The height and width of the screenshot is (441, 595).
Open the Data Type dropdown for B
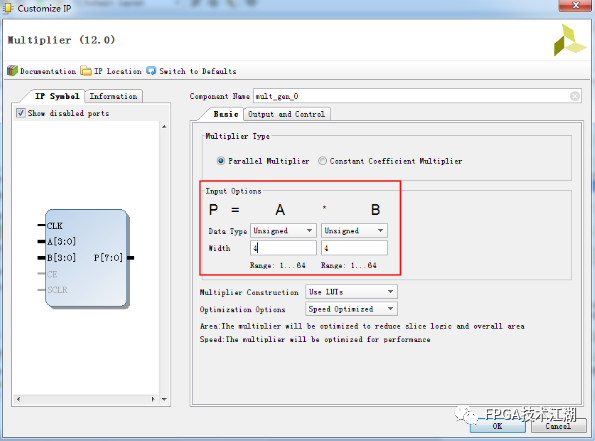[x=354, y=231]
